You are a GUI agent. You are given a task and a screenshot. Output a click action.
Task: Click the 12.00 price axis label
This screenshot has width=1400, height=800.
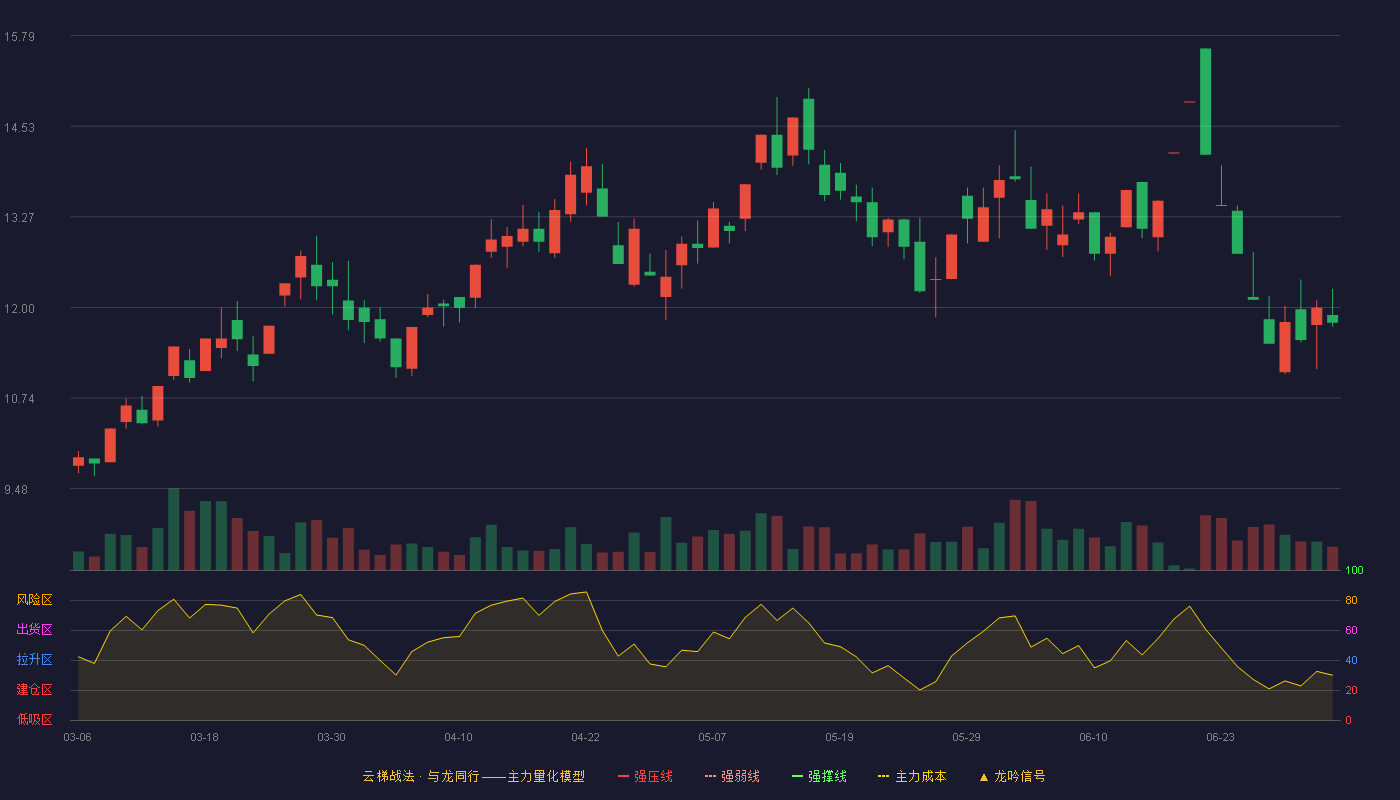point(19,308)
